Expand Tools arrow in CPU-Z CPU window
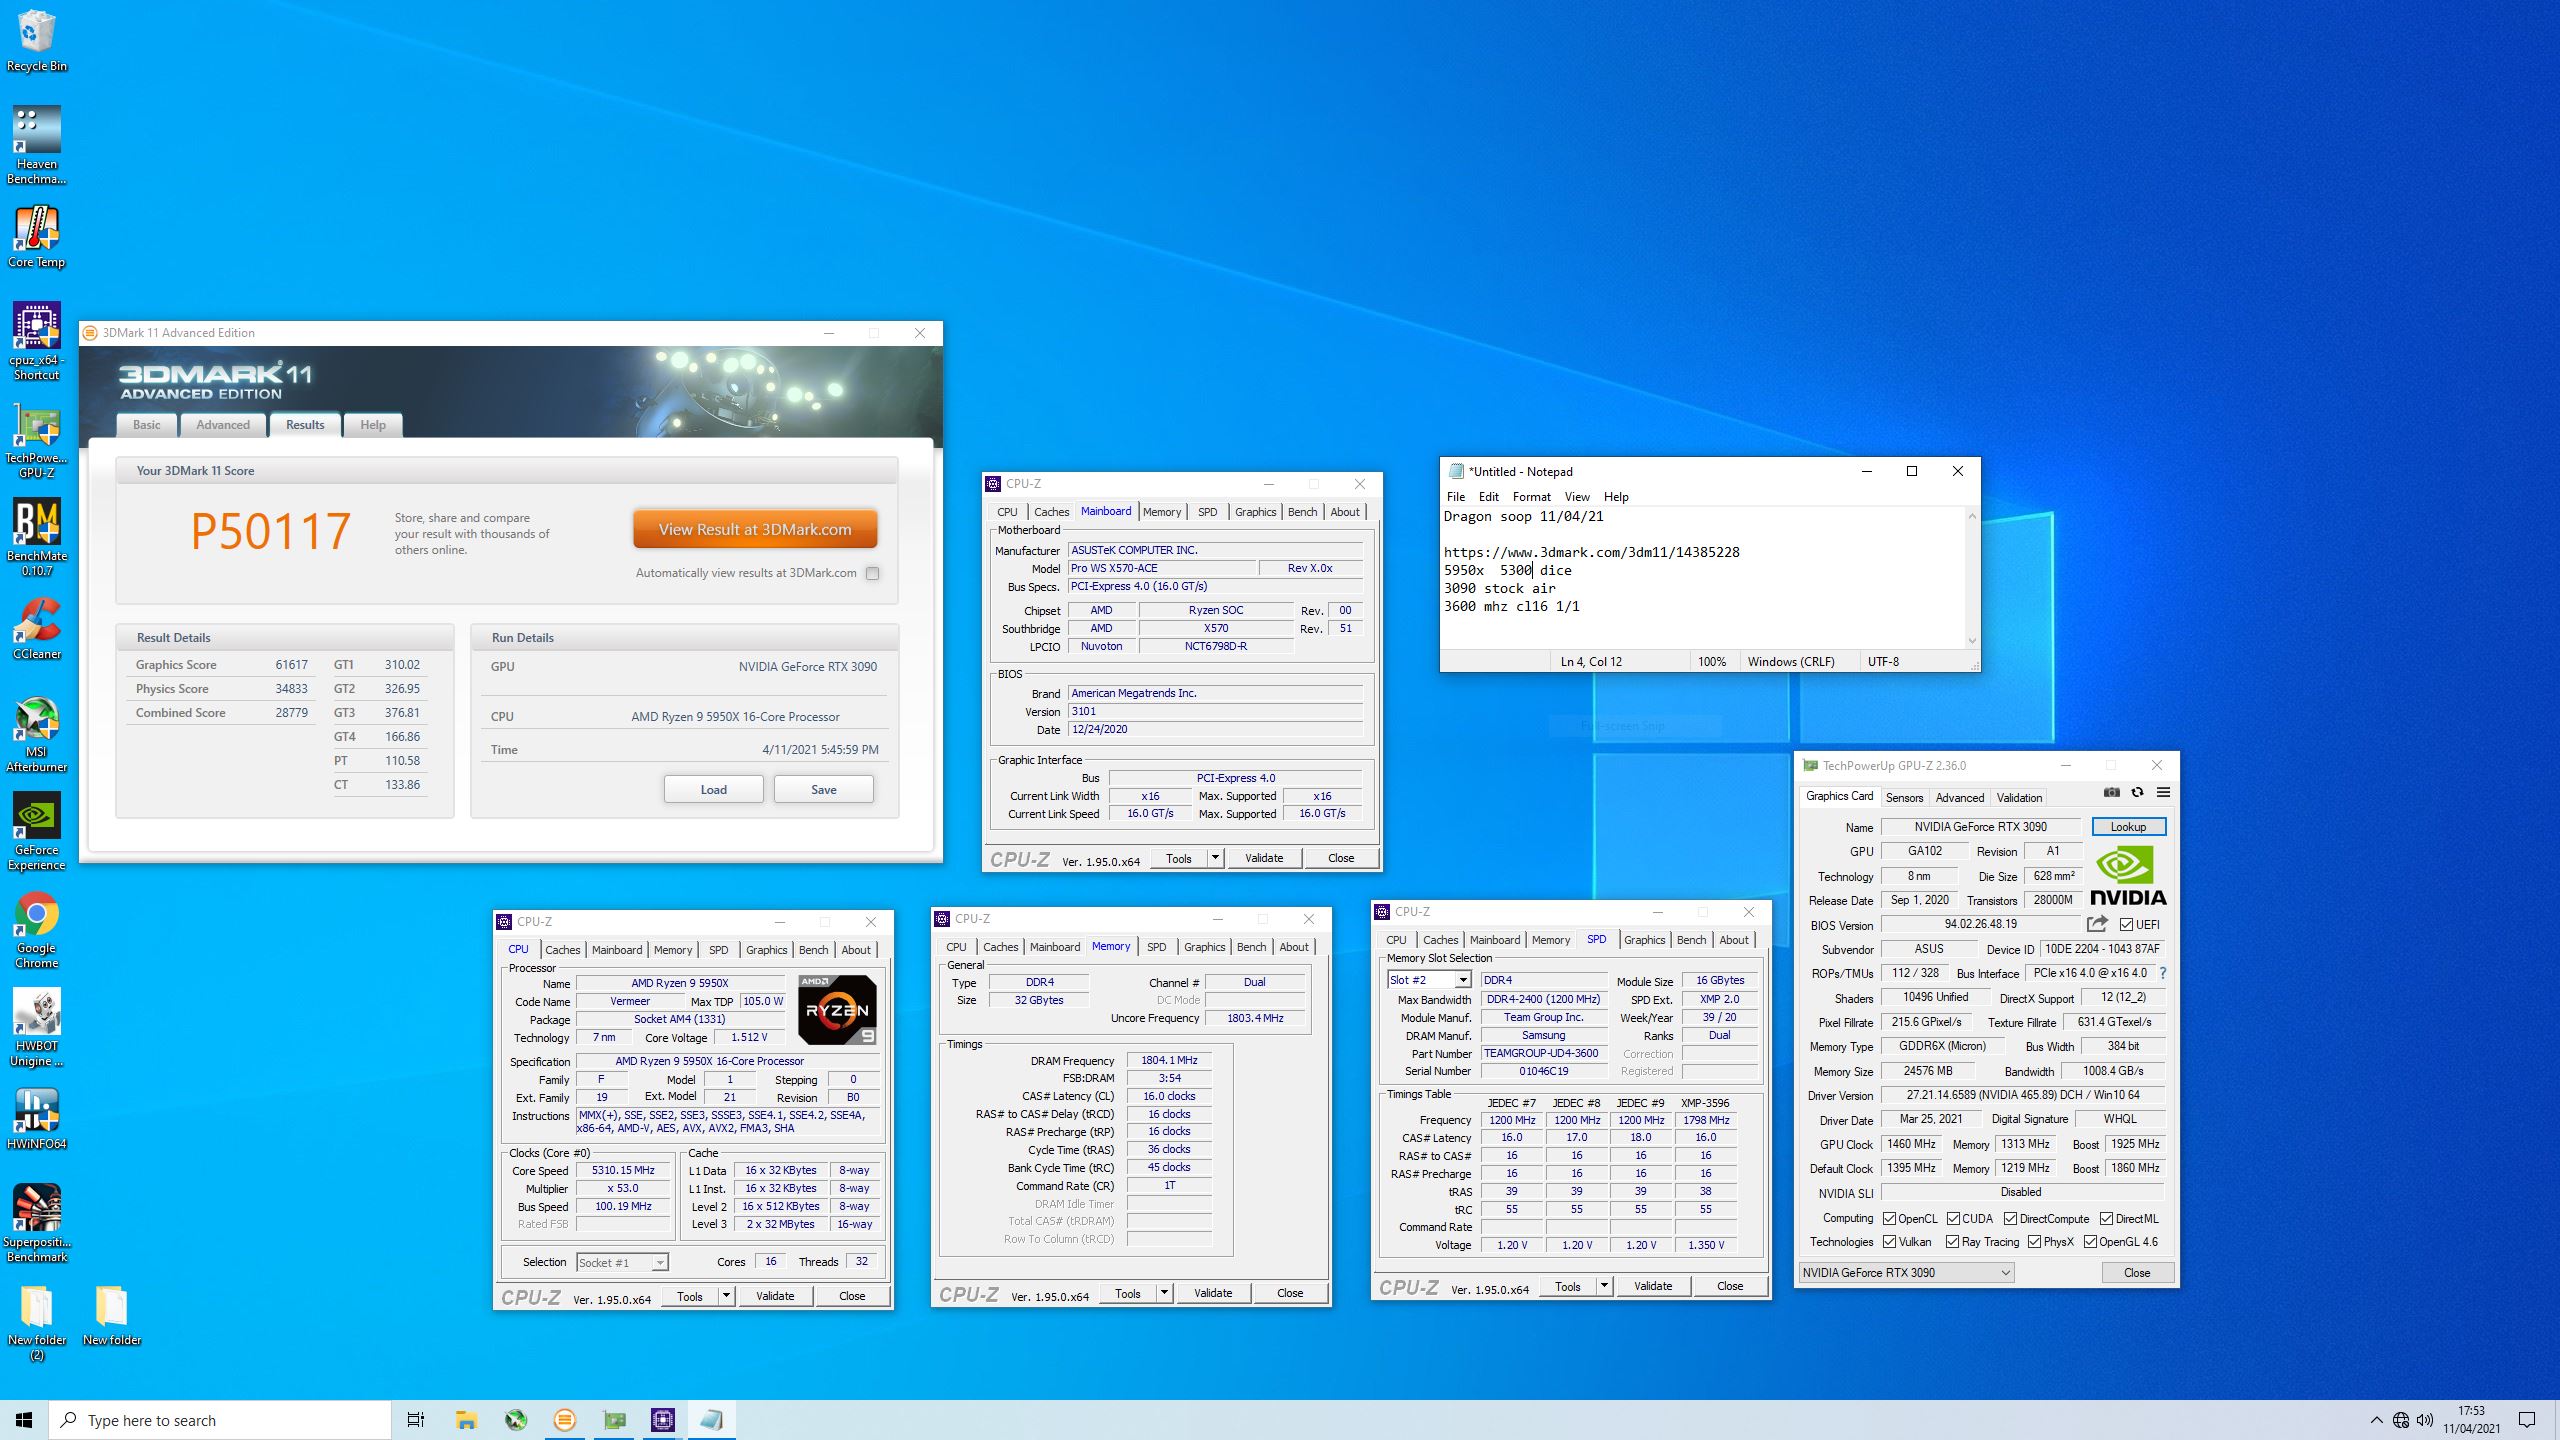The height and width of the screenshot is (1440, 2560). click(727, 1296)
